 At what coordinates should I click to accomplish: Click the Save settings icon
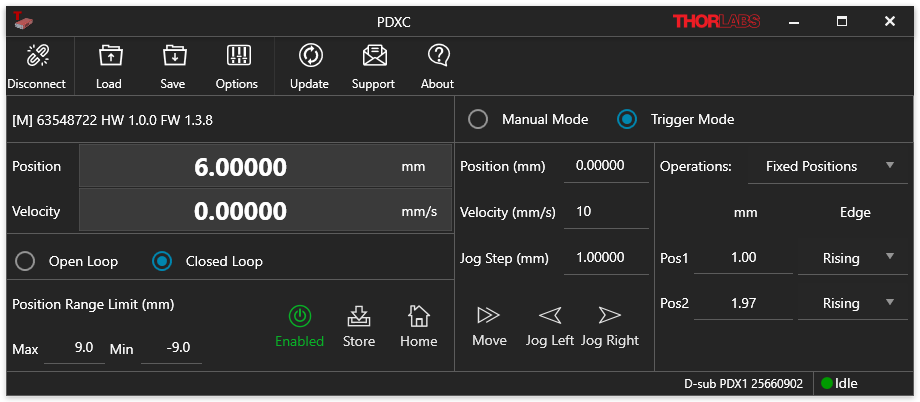tap(173, 56)
